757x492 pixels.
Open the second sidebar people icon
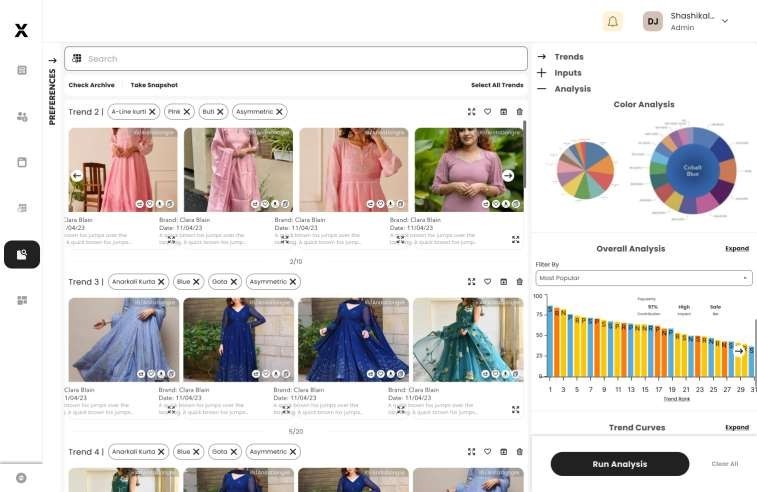click(22, 116)
